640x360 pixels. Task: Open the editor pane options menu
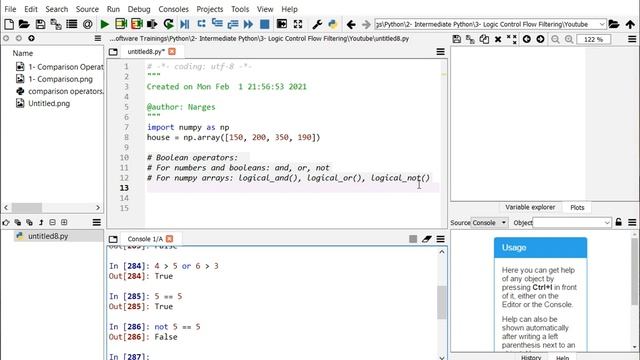440,51
